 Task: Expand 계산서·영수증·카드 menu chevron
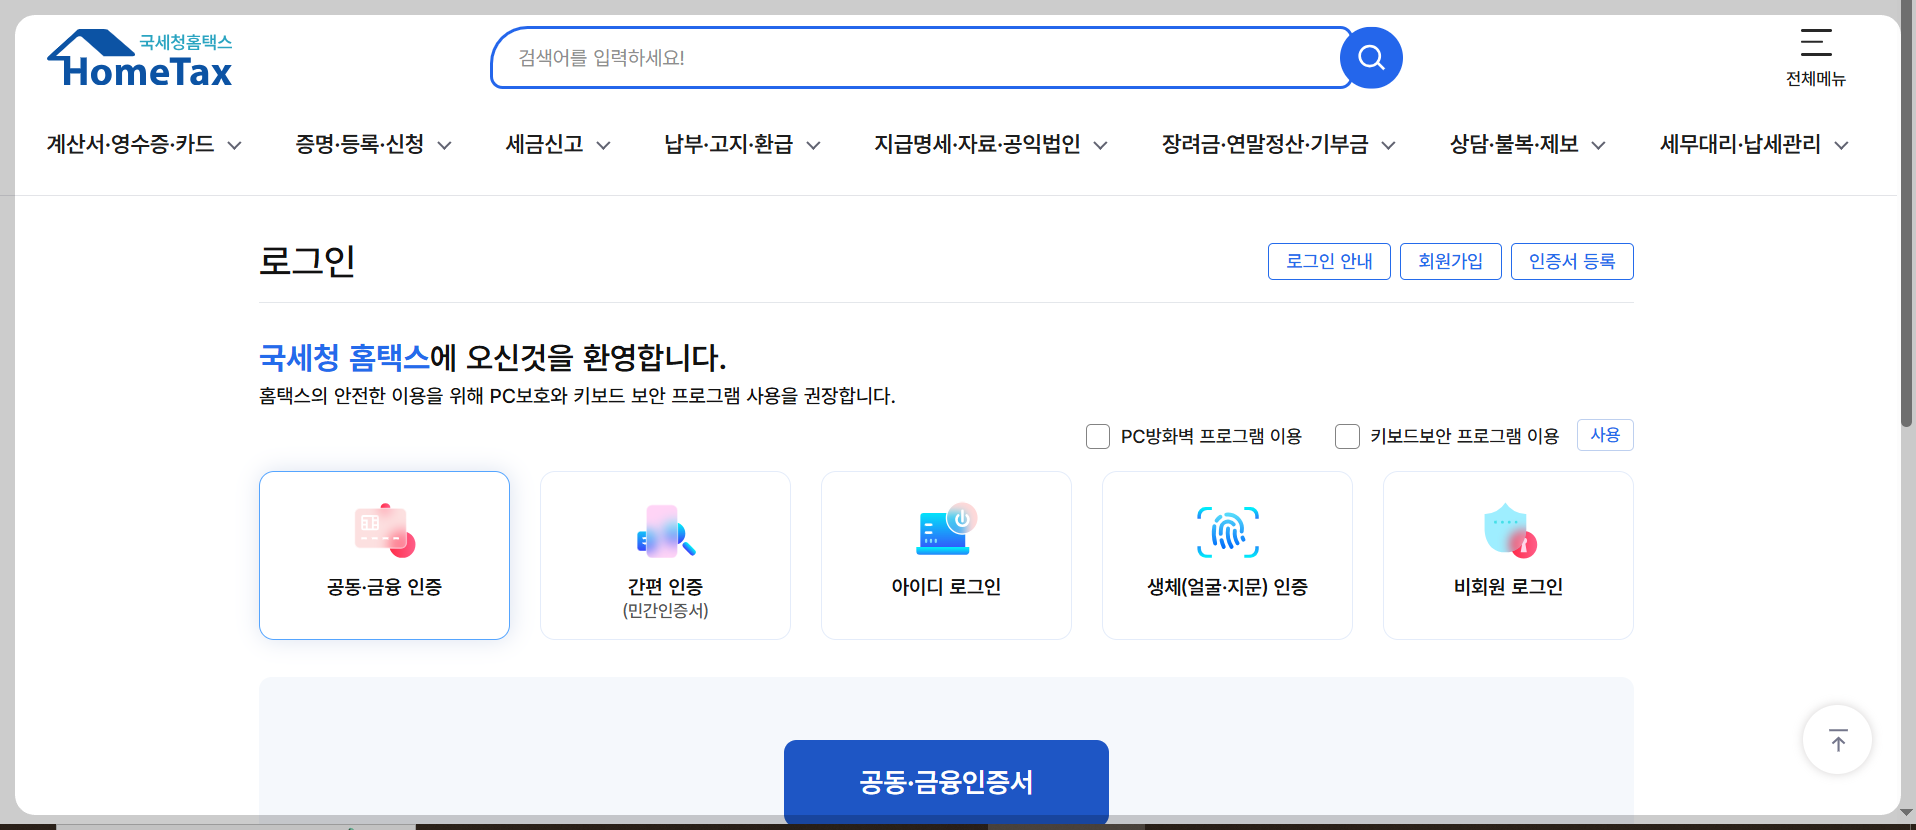[235, 145]
